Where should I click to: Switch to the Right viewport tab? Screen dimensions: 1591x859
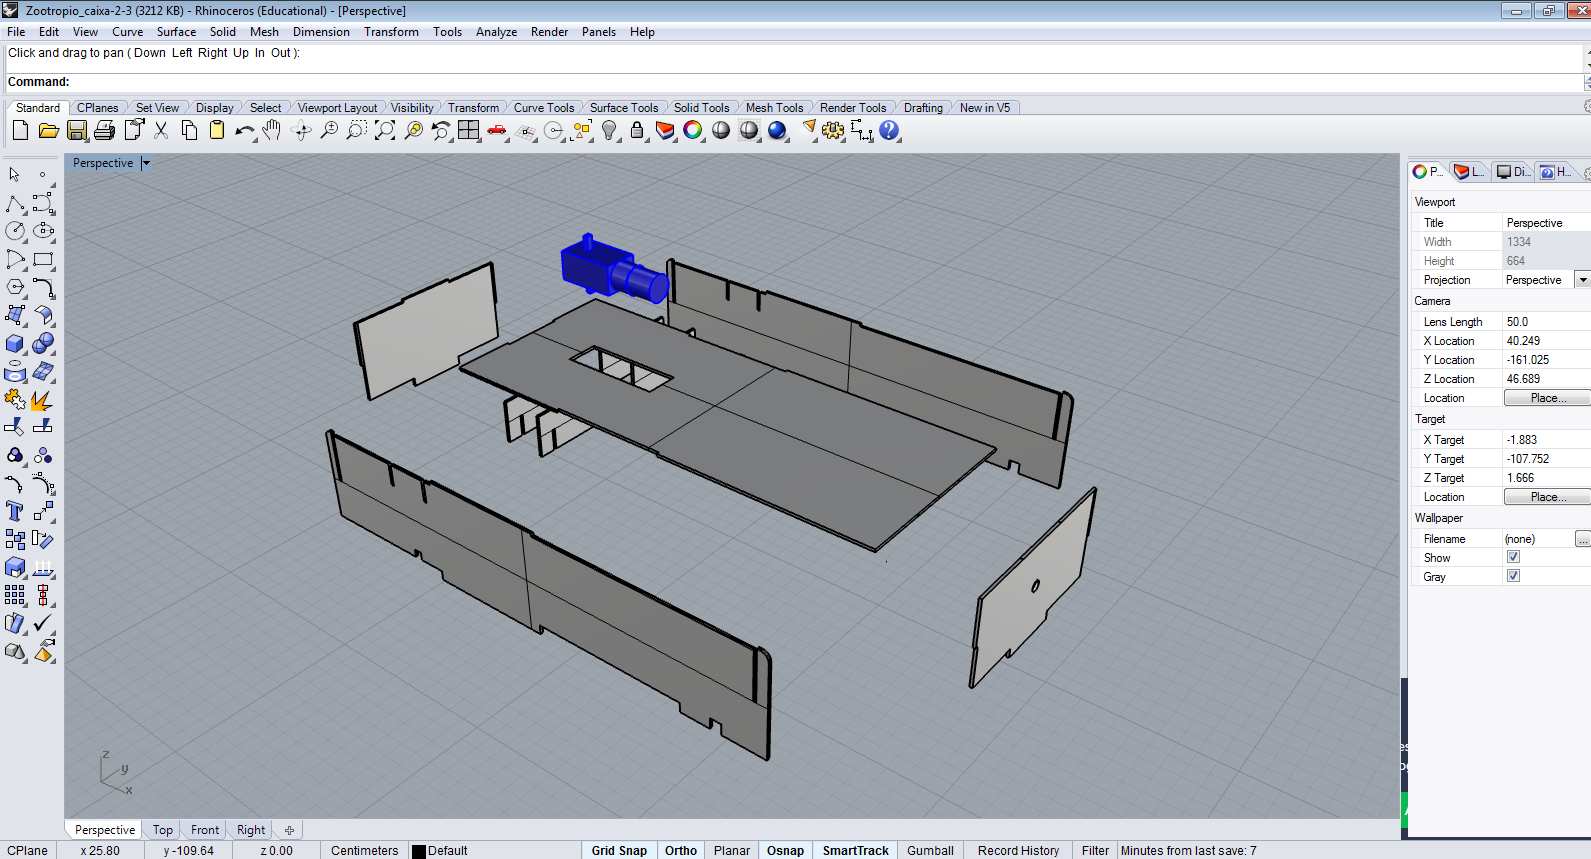(251, 830)
